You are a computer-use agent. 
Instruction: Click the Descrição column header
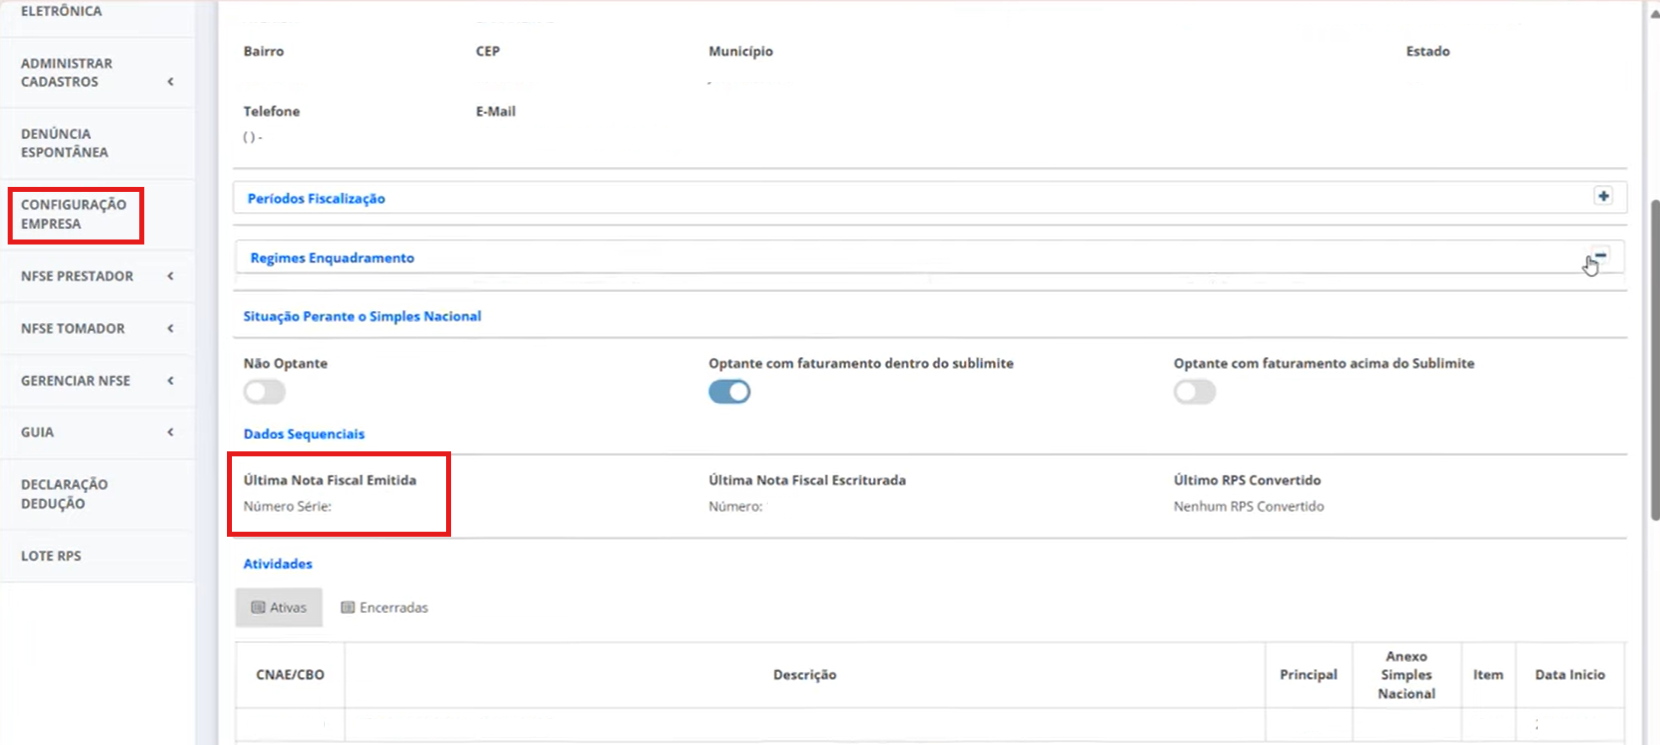tap(805, 675)
